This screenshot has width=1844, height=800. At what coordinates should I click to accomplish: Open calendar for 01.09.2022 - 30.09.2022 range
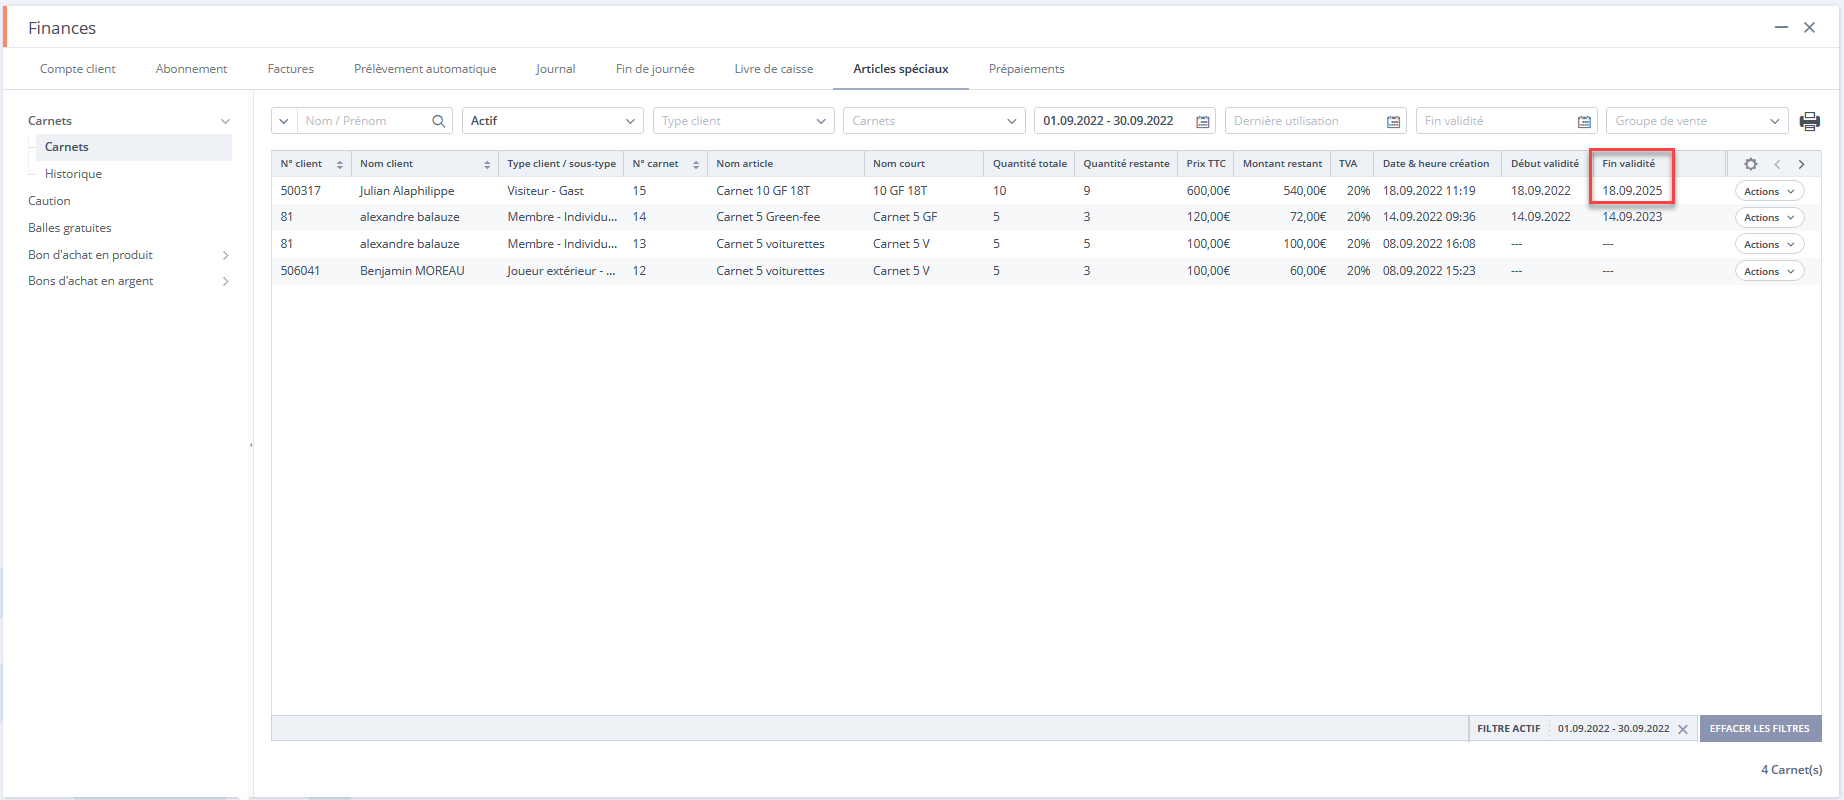1203,121
